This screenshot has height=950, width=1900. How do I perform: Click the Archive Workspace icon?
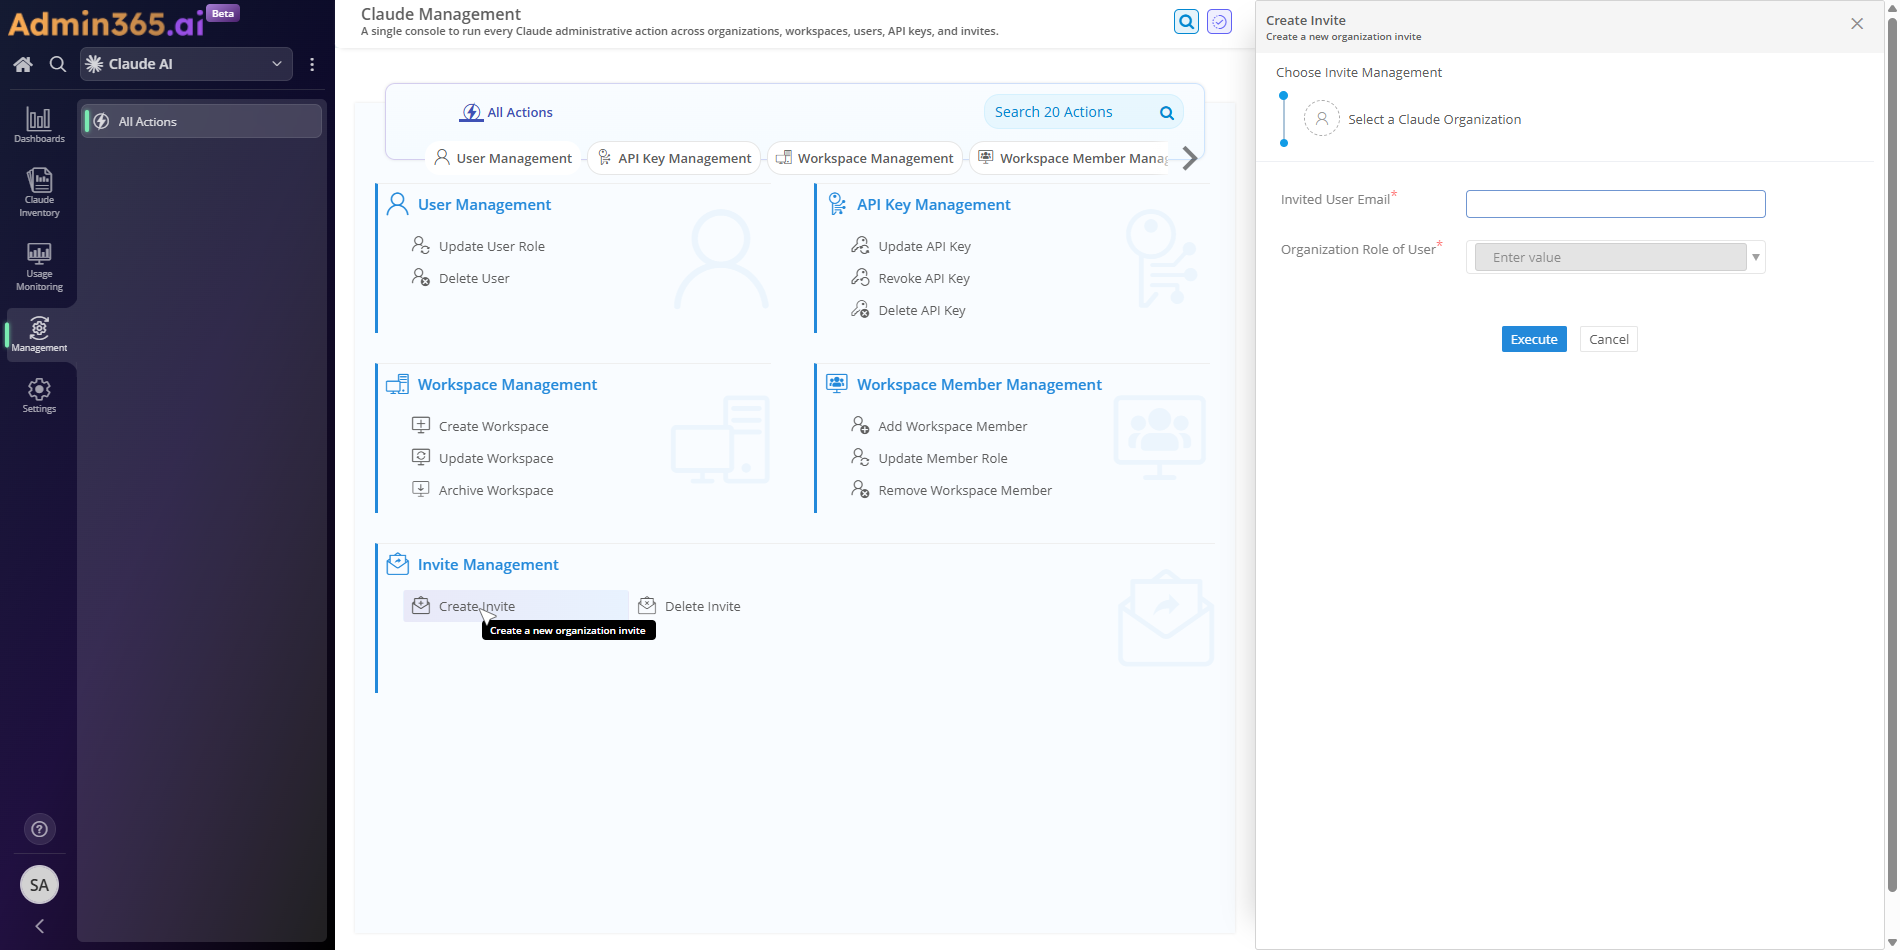421,489
